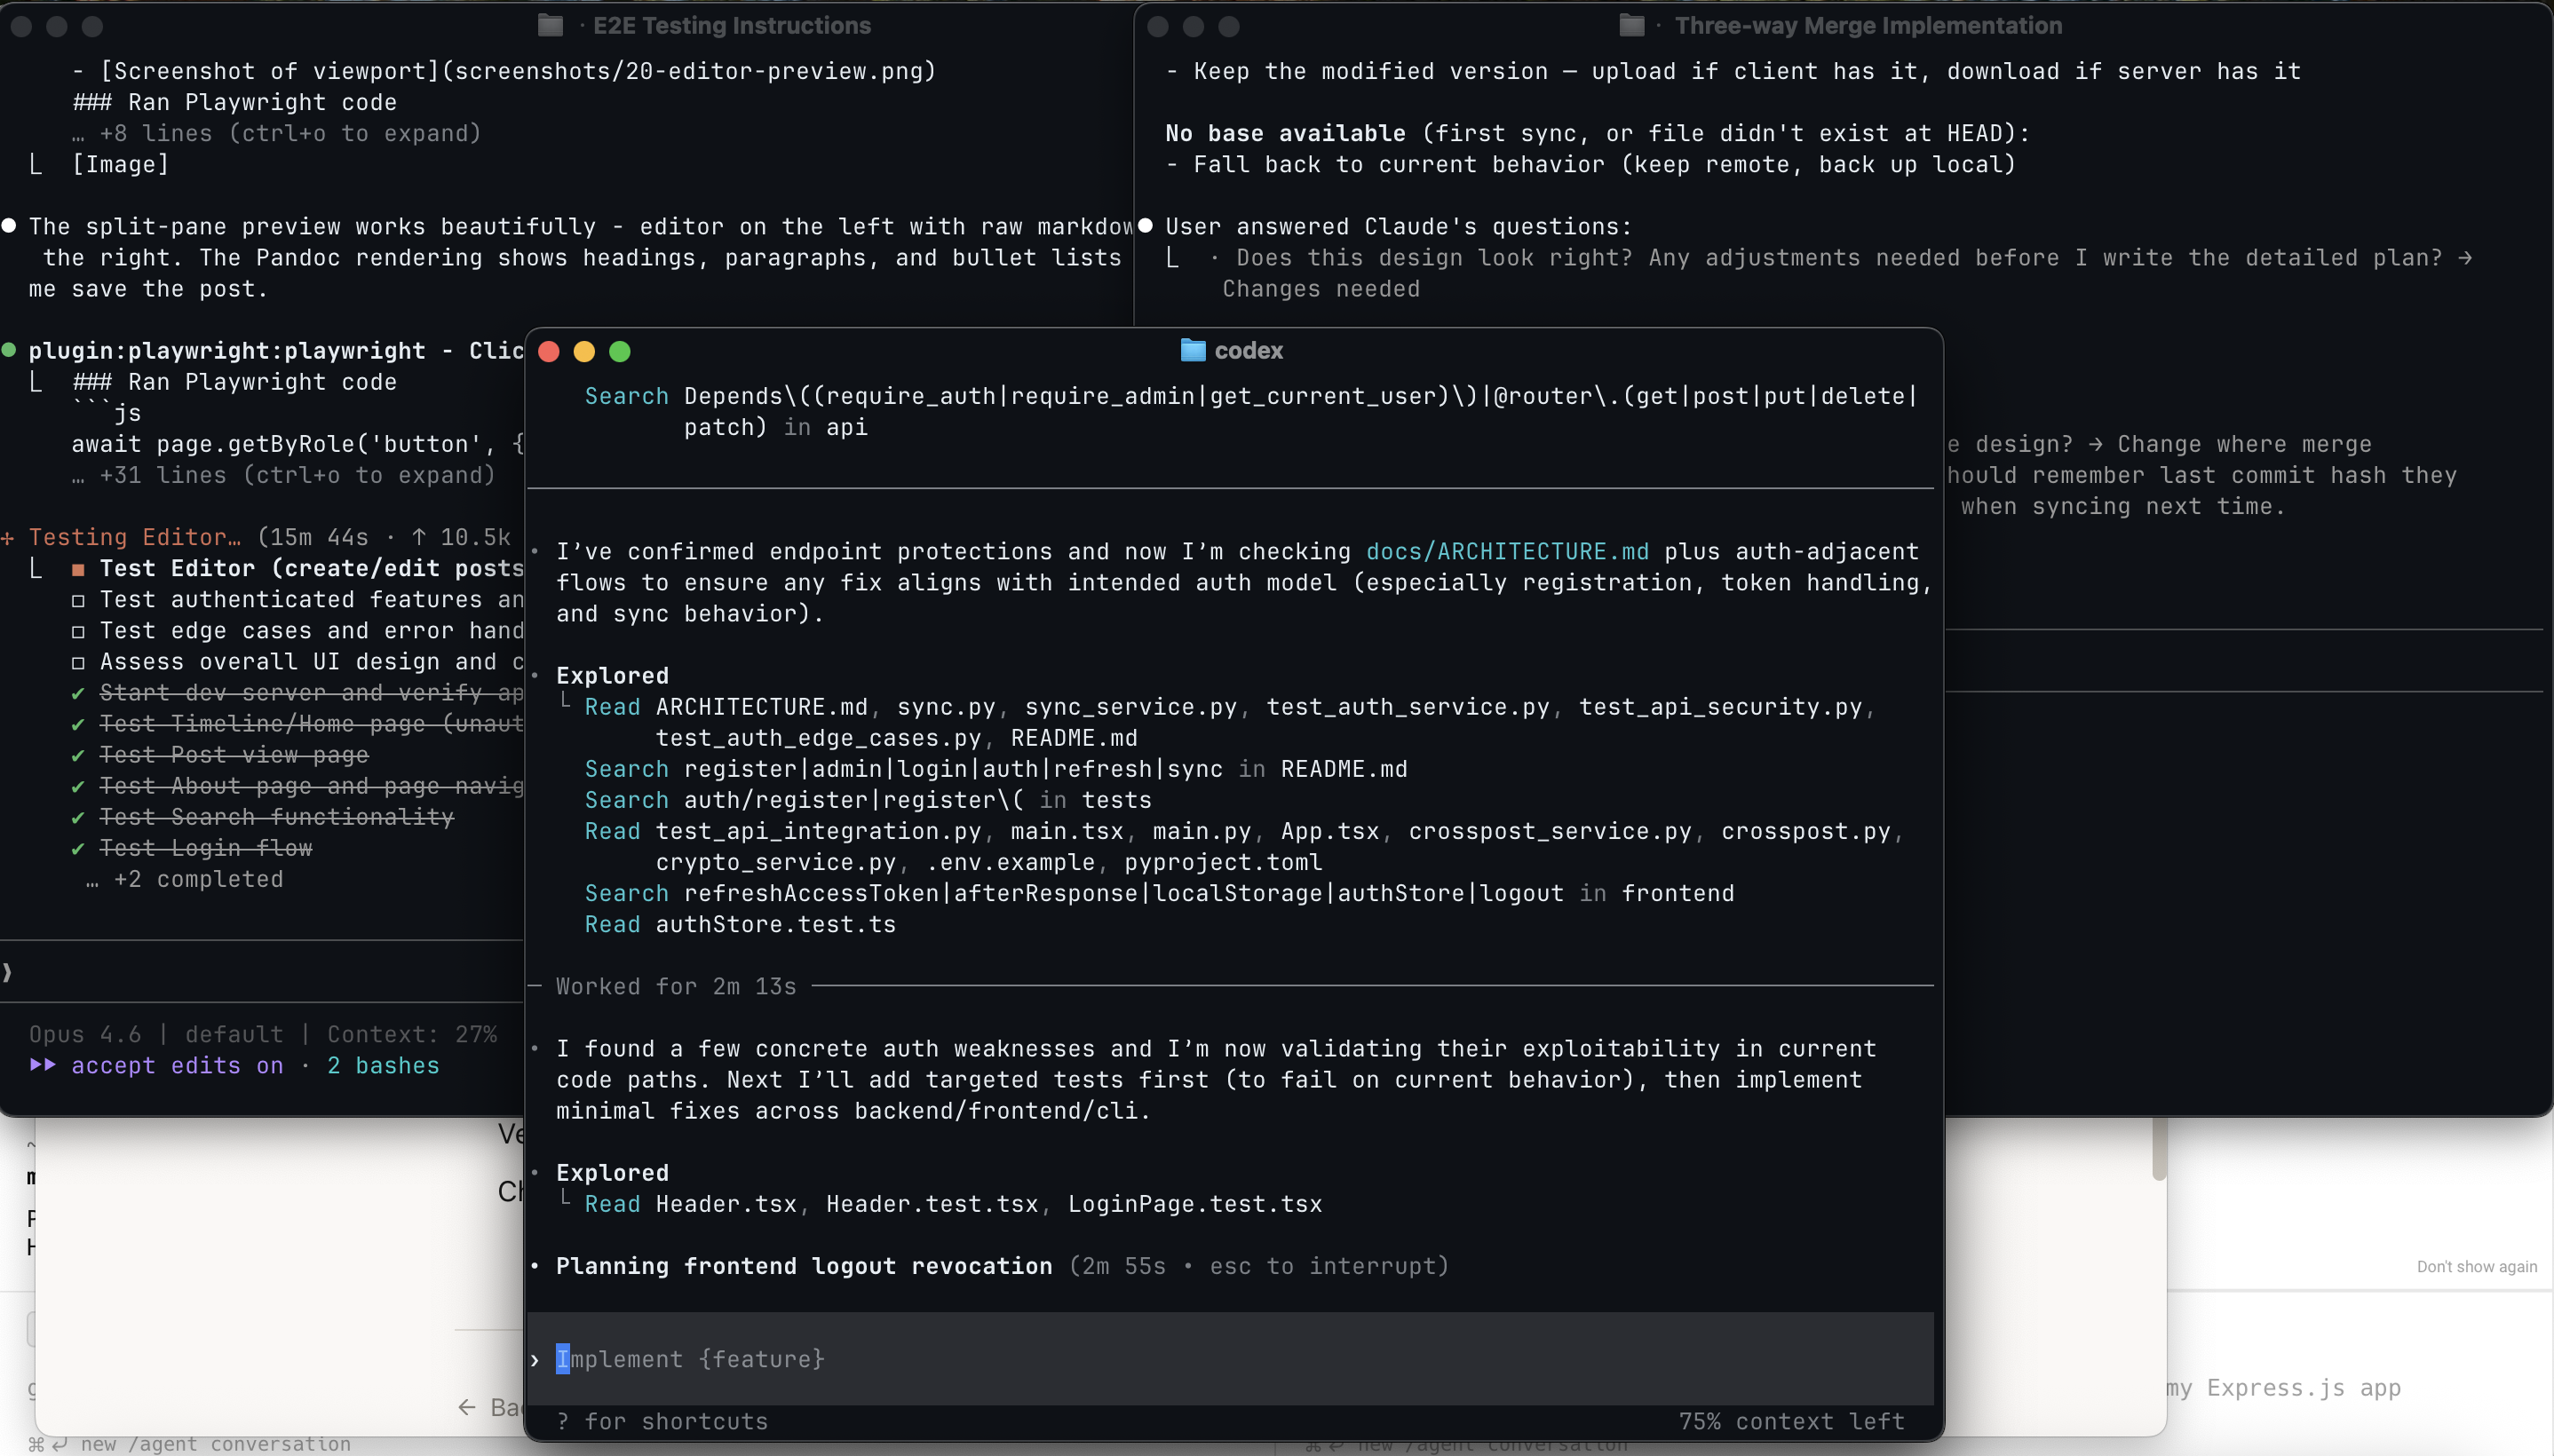
Task: Minimize the codex window with yellow button
Action: (584, 351)
